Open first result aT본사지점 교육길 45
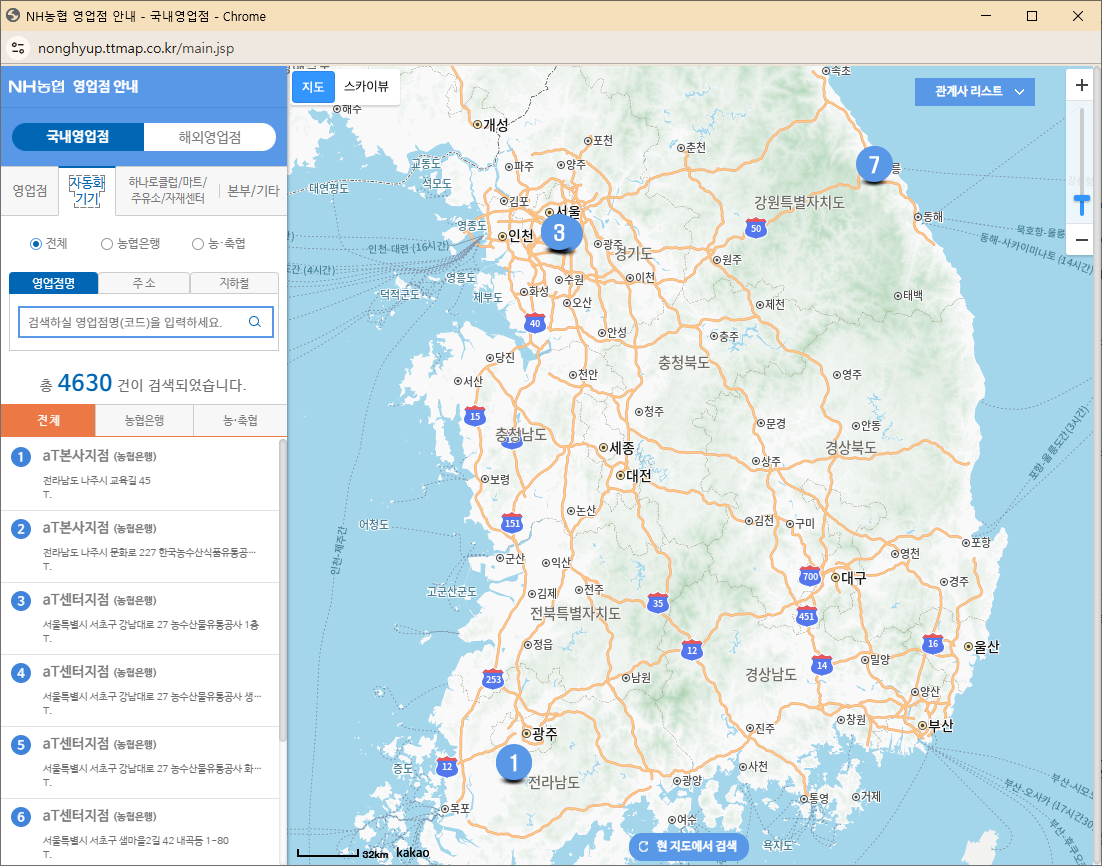The image size is (1102, 866). (140, 474)
